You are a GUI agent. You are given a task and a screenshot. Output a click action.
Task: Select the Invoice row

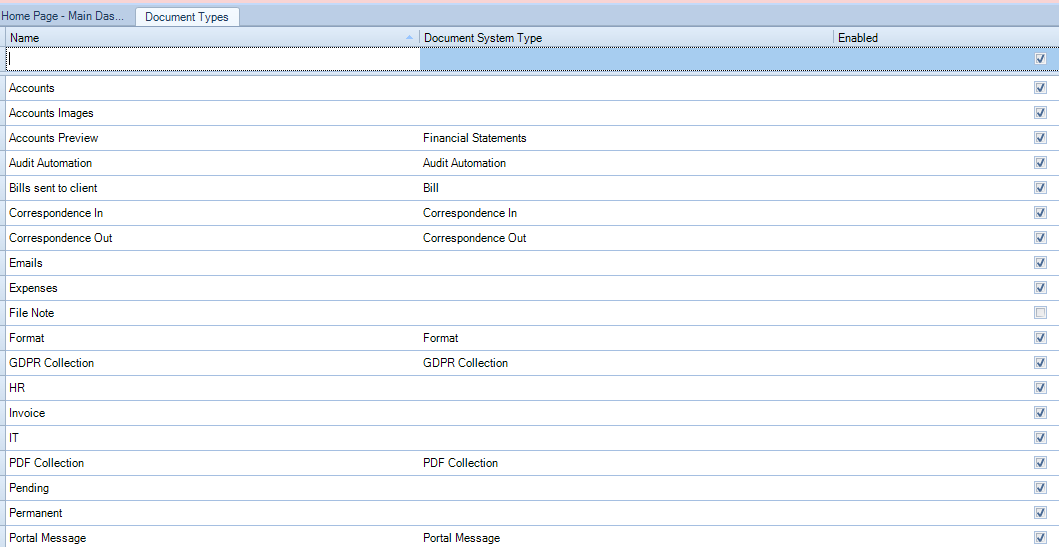pos(532,413)
